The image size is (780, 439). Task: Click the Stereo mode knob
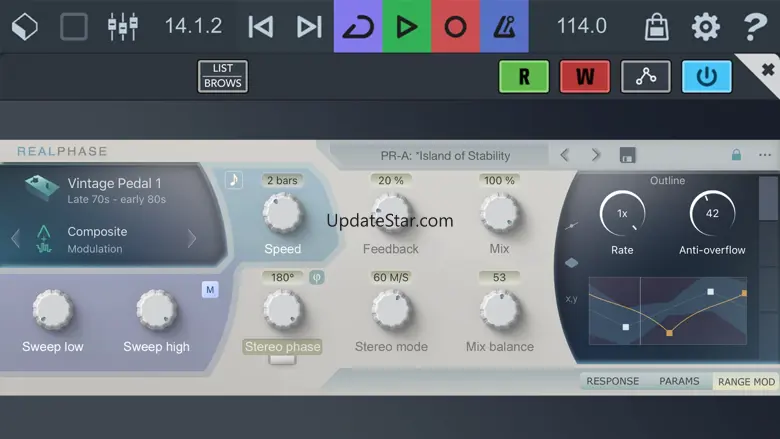[x=391, y=311]
